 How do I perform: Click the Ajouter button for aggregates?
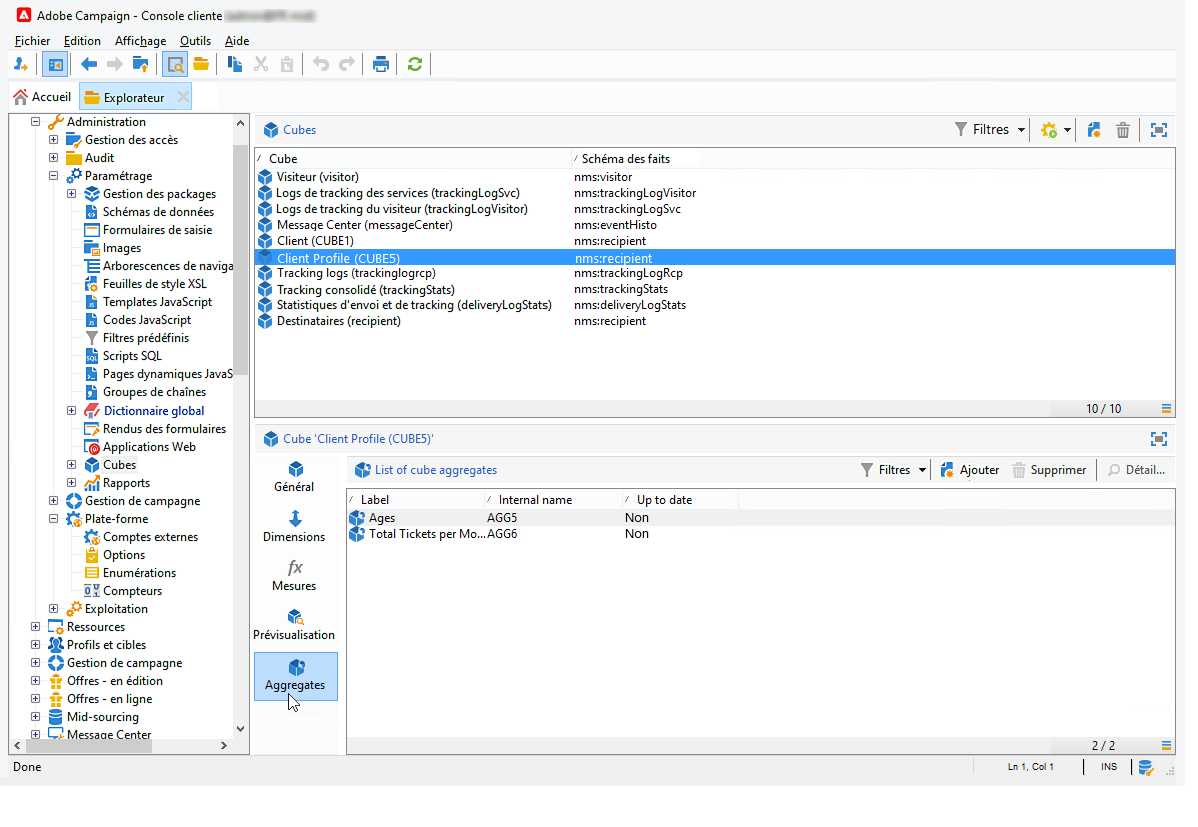(970, 470)
